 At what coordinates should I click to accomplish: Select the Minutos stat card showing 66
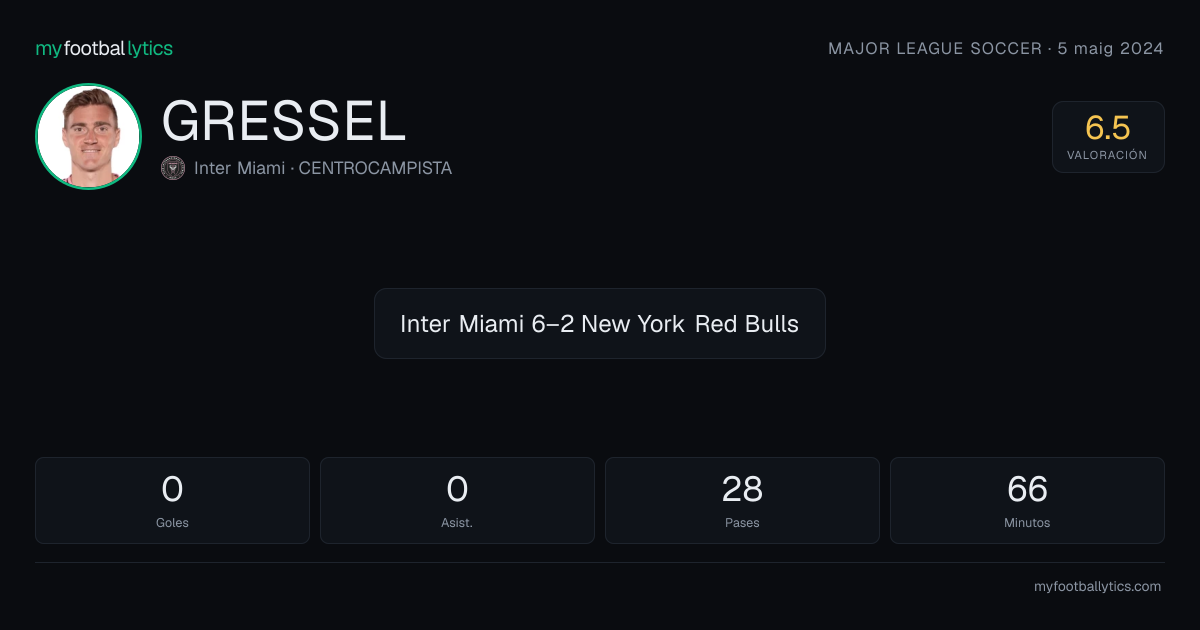pyautogui.click(x=1027, y=500)
